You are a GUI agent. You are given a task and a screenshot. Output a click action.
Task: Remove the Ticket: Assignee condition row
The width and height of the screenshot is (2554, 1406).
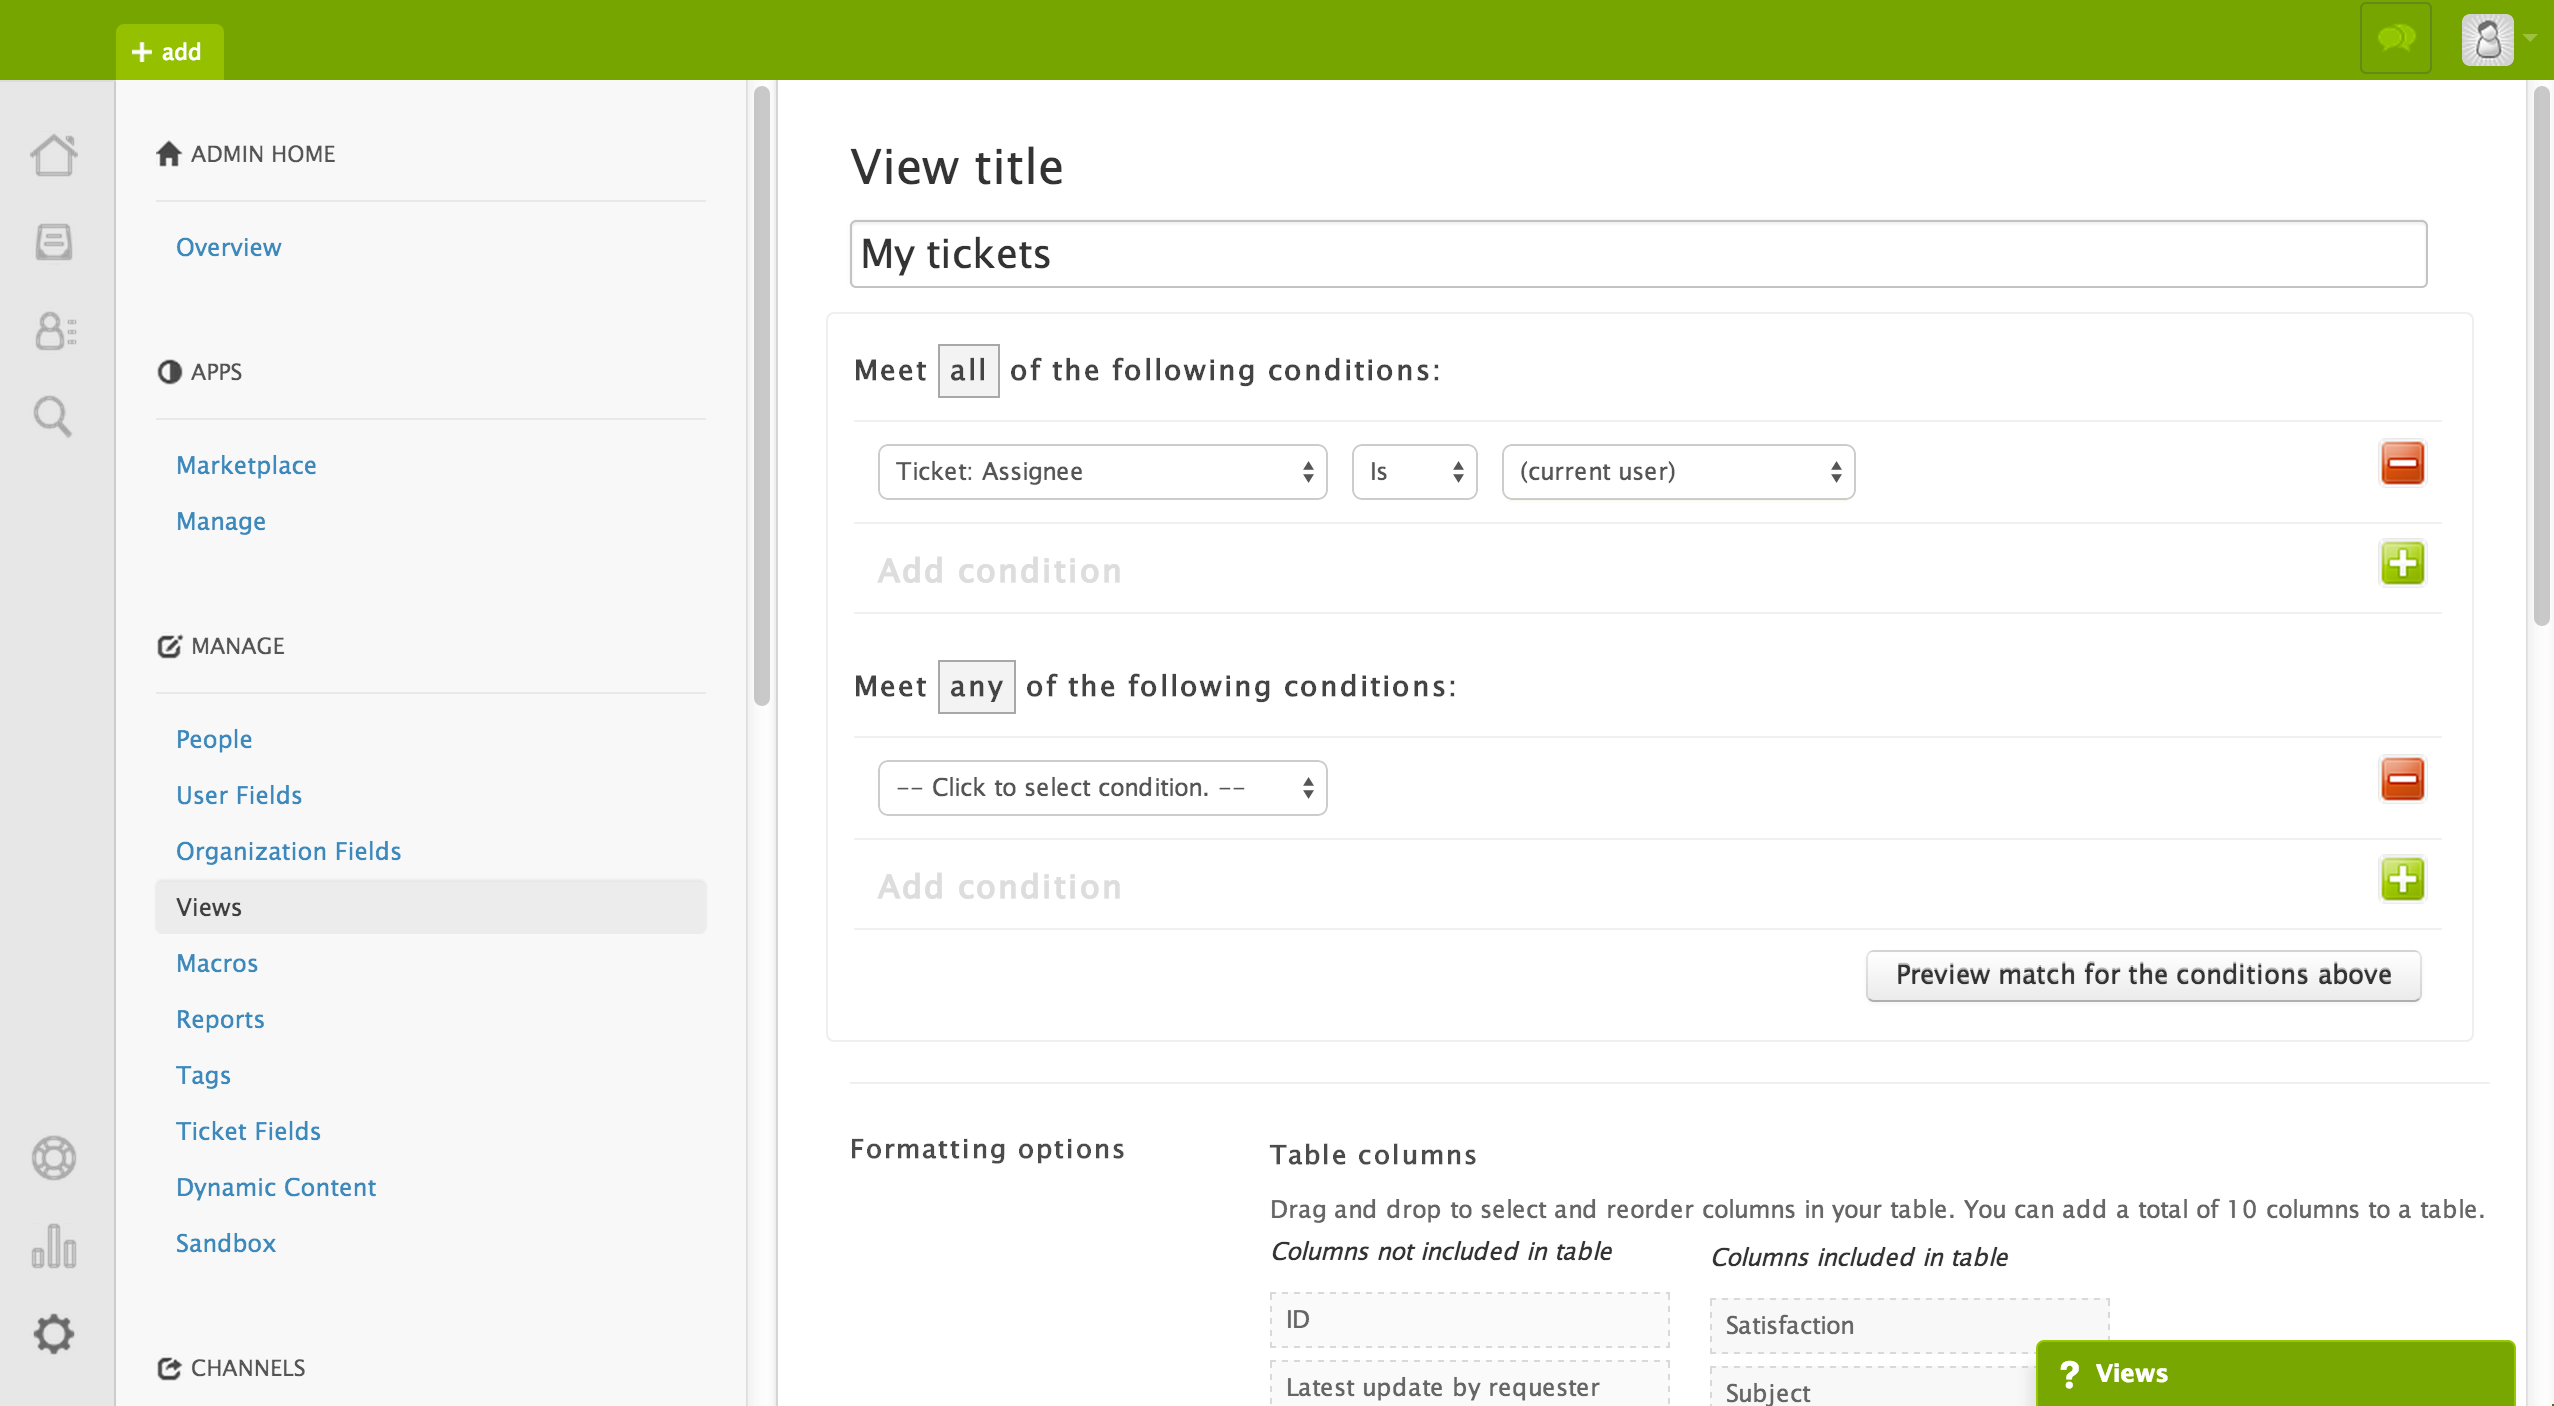coord(2402,463)
